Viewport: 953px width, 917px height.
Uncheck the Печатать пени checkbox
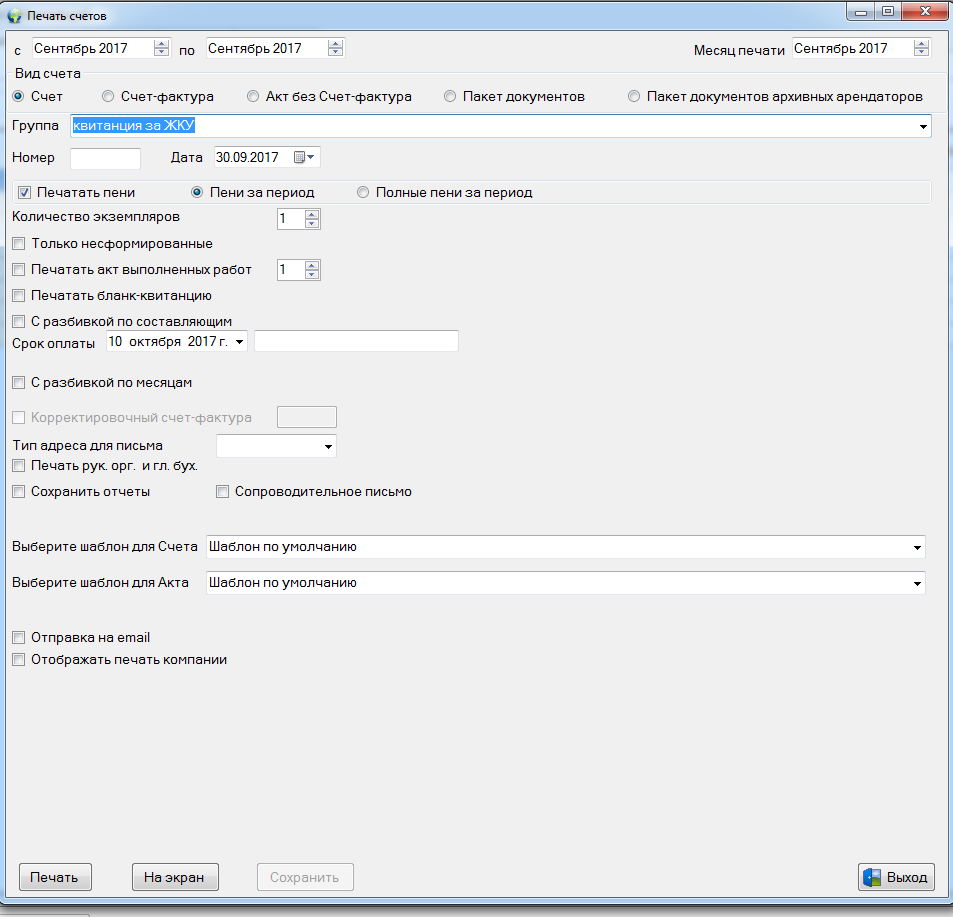tap(25, 192)
